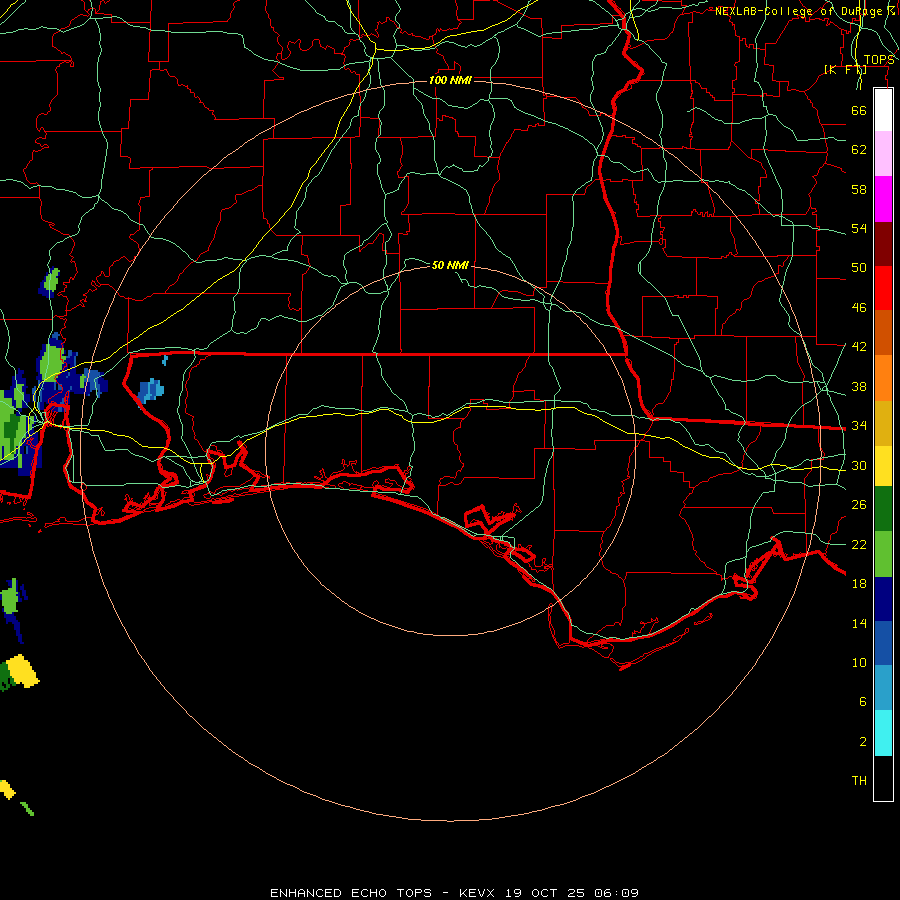
Task: Click the orange legend swatch near 38
Action: pos(883,378)
